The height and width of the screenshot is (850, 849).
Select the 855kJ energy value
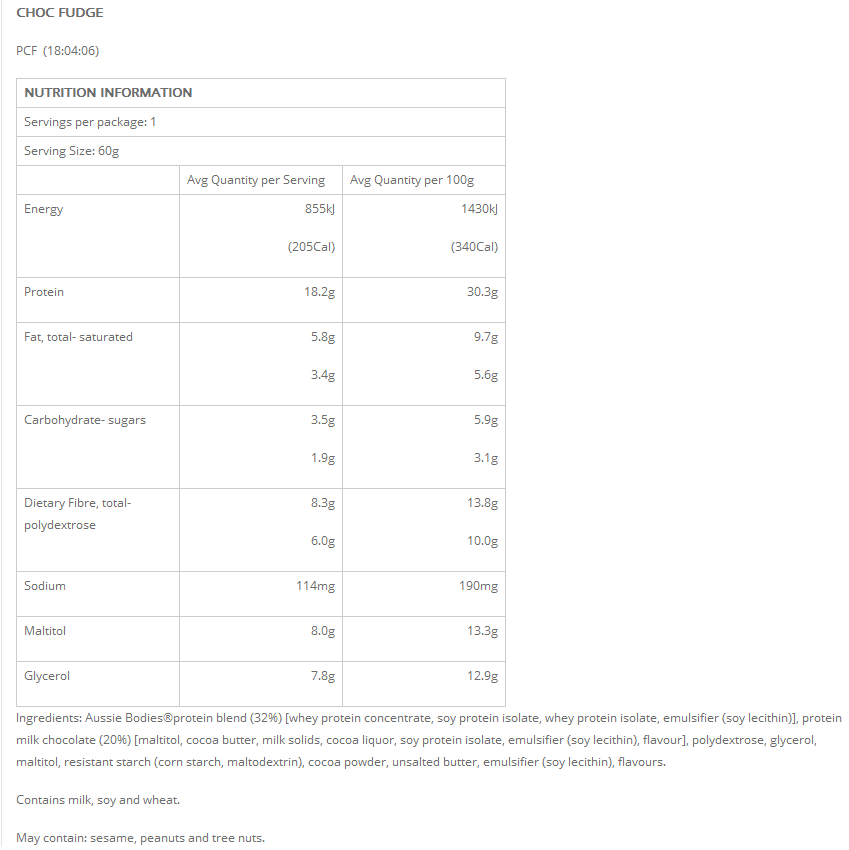[320, 209]
